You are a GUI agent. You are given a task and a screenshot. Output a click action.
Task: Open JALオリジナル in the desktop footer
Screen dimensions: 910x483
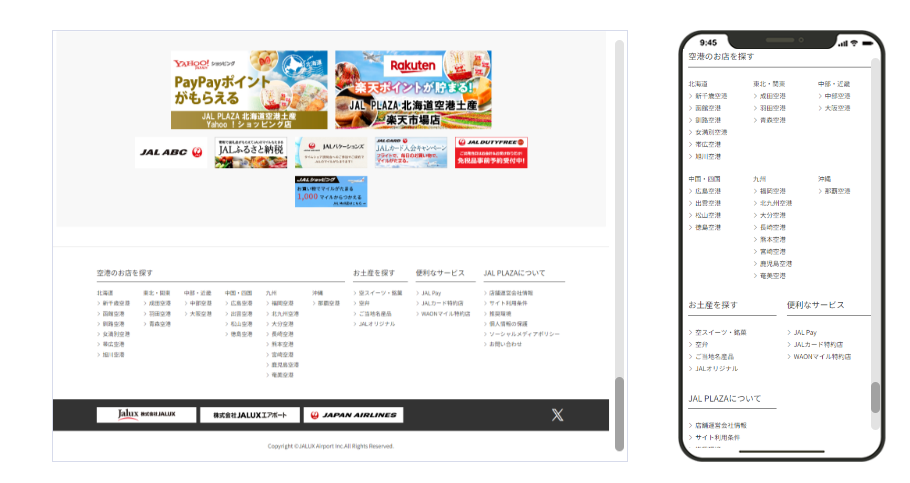(377, 324)
